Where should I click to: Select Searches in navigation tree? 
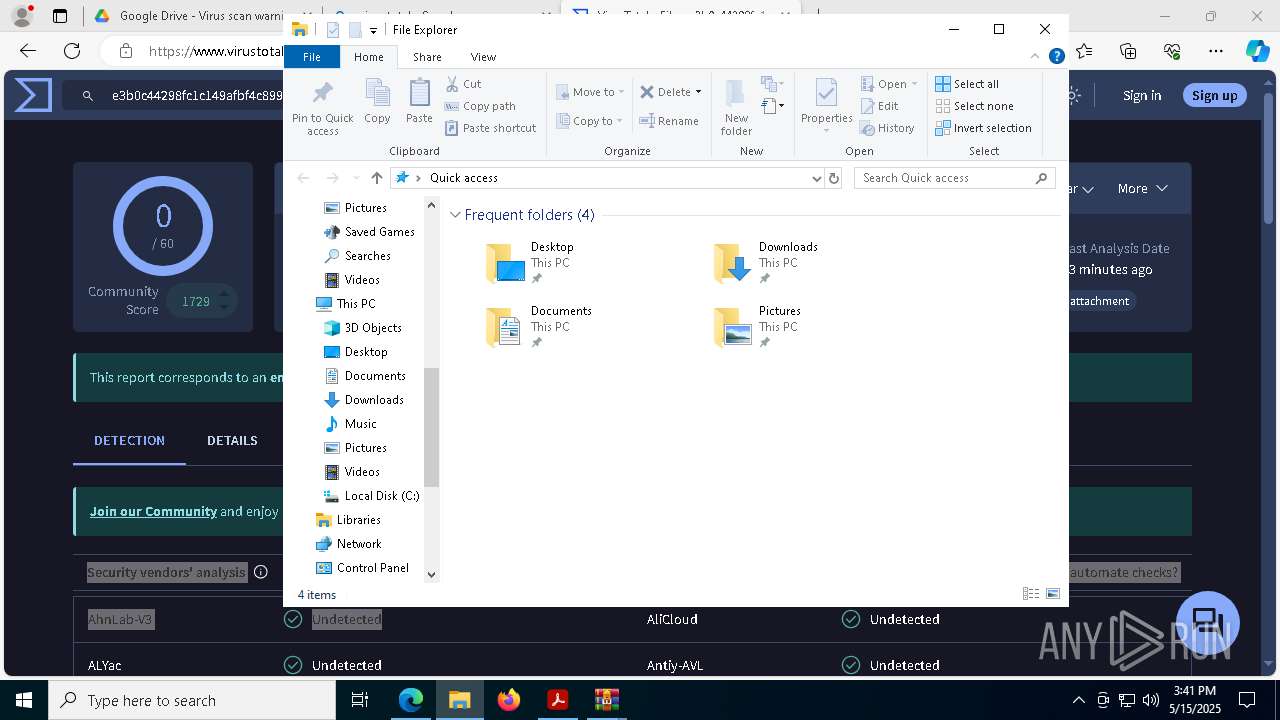click(x=357, y=256)
